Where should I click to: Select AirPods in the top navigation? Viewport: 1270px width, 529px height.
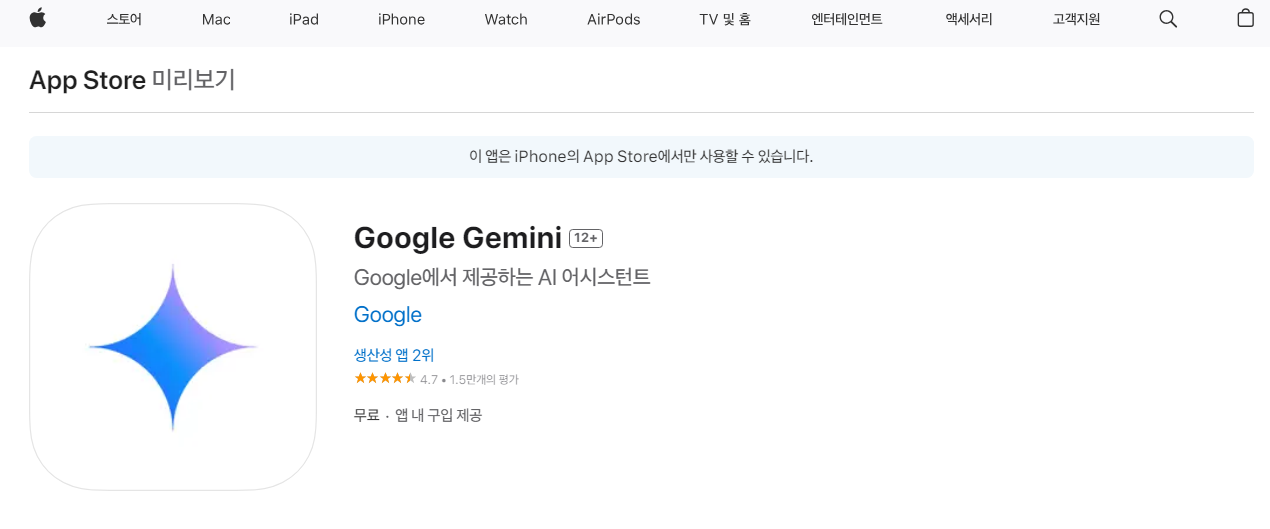(614, 19)
